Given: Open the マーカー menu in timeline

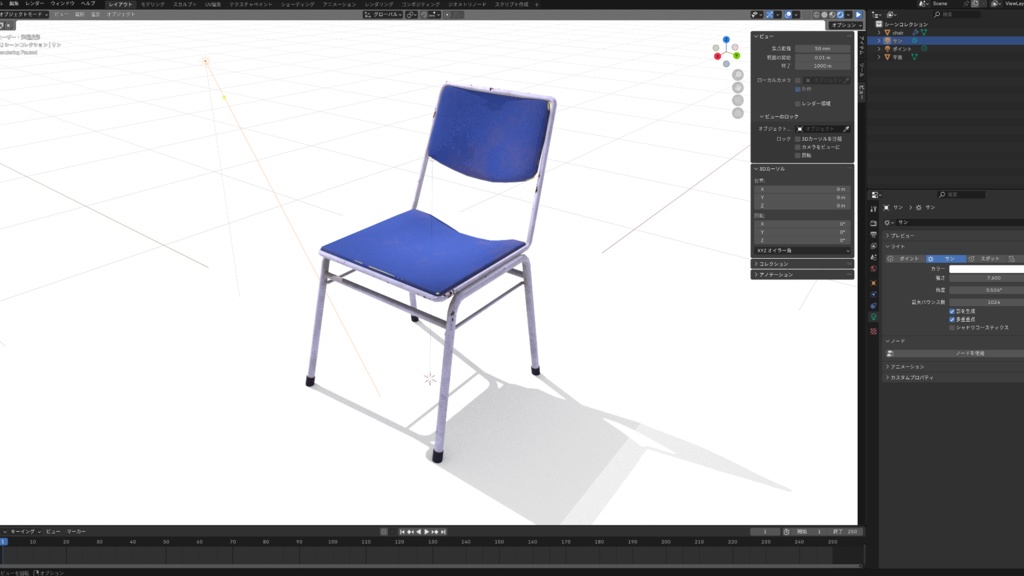Looking at the screenshot, I should click(76, 532).
